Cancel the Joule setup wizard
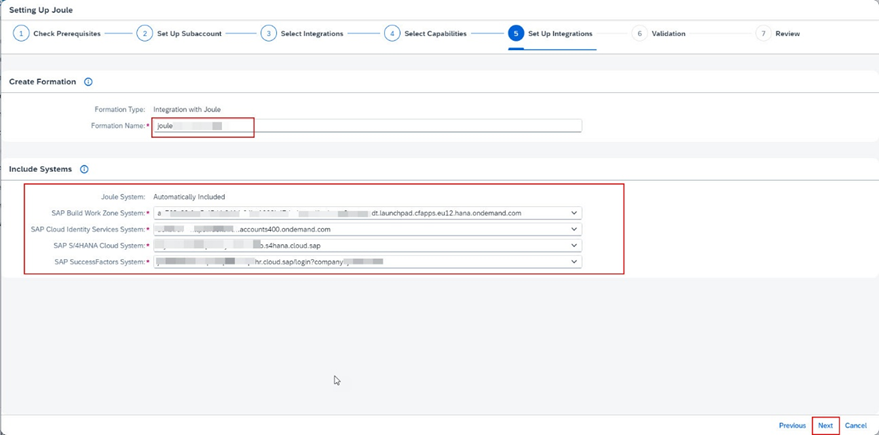This screenshot has height=435, width=879. pos(856,426)
